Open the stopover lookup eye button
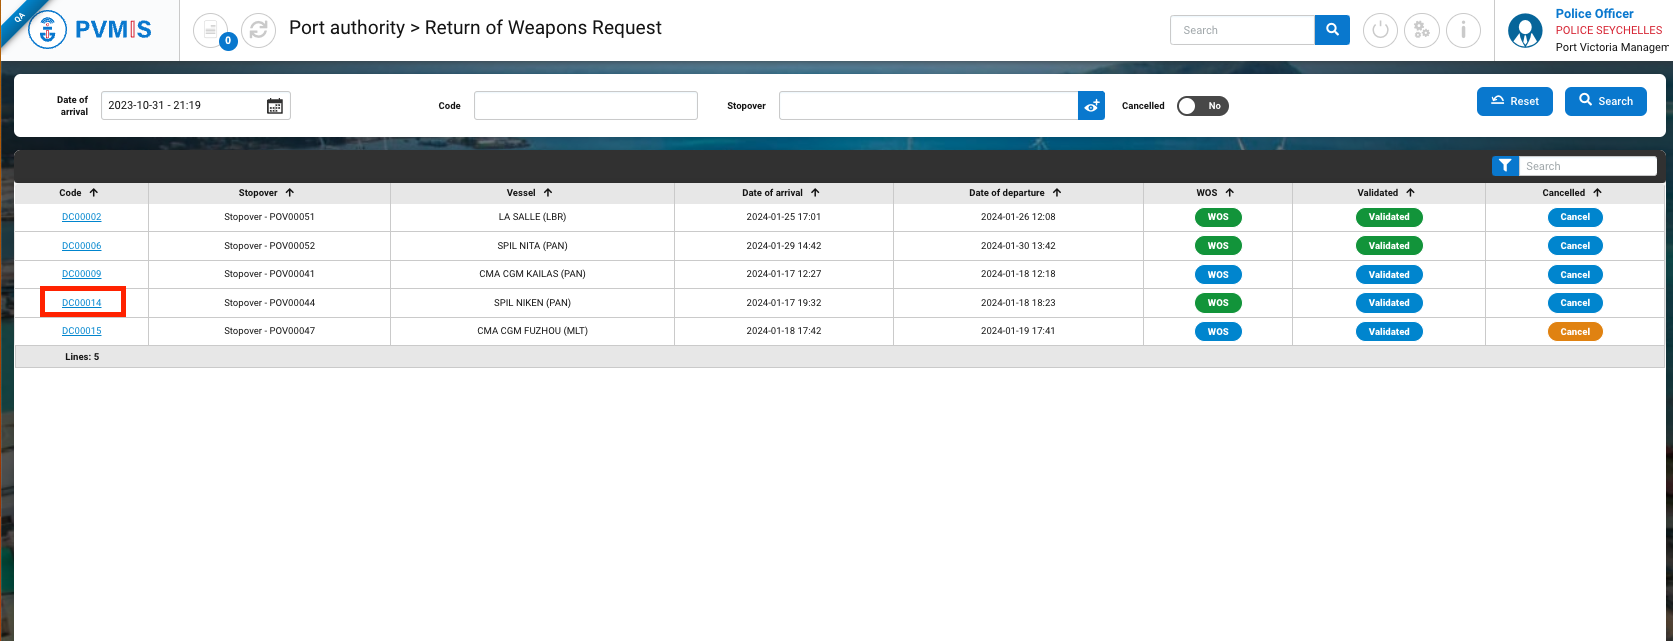1673x641 pixels. tap(1091, 106)
